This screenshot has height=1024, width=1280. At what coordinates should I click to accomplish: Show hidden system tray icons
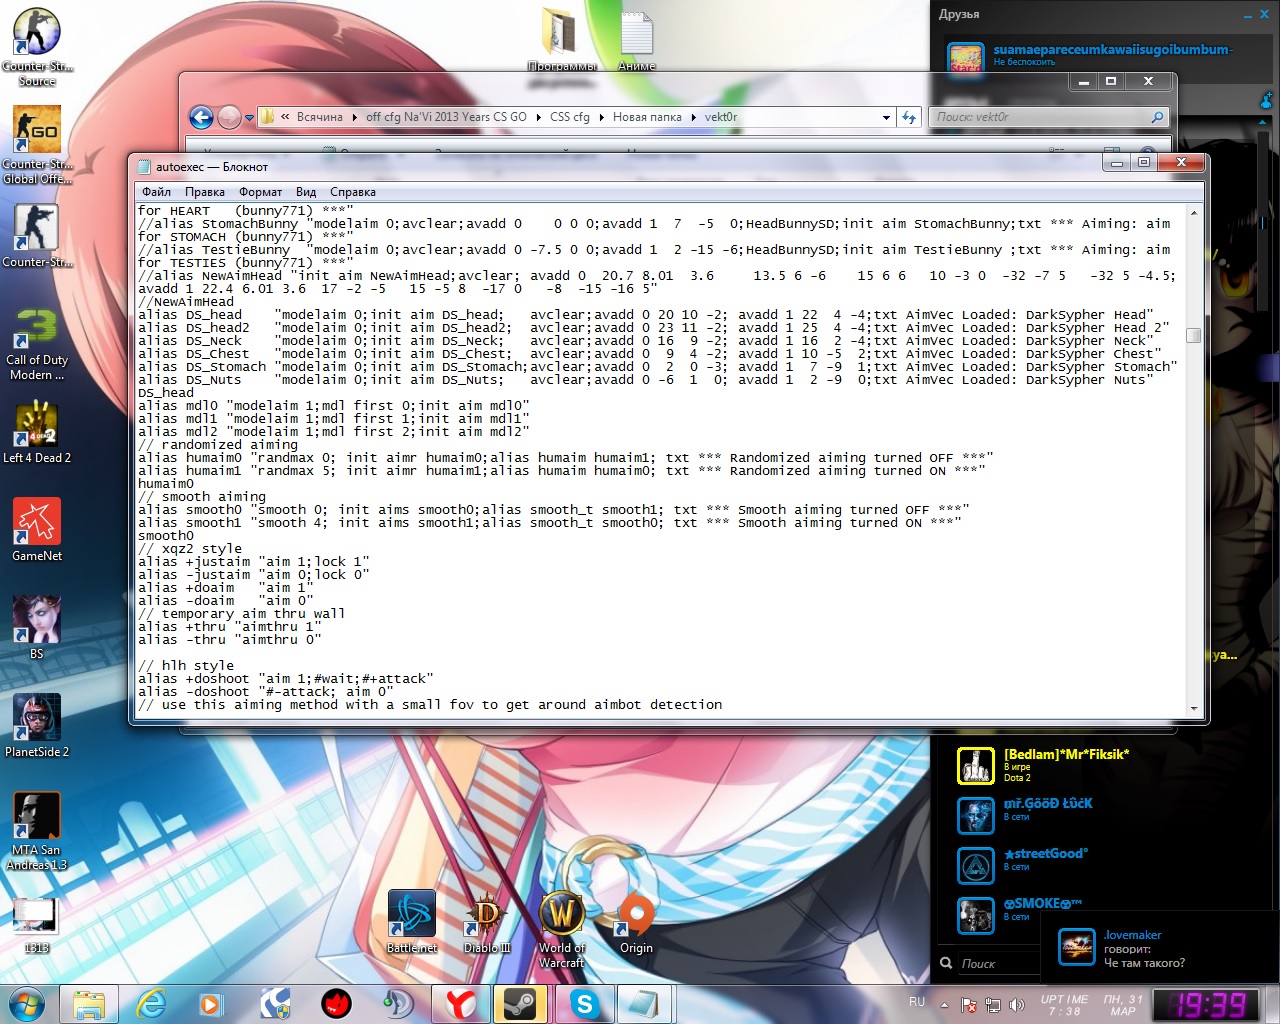click(944, 1005)
